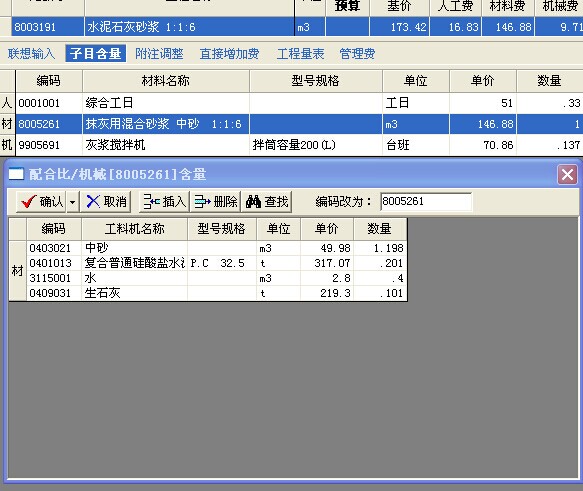The height and width of the screenshot is (491, 583).
Task: Click the 删除 delete button
Action: (x=216, y=202)
